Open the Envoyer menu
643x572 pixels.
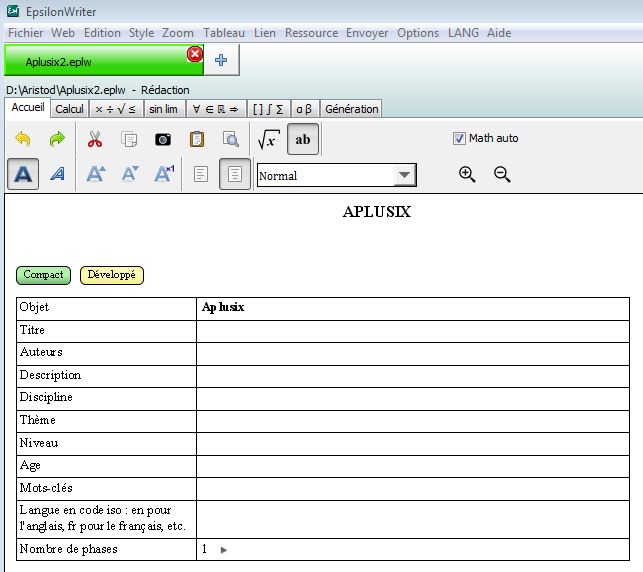pyautogui.click(x=367, y=33)
